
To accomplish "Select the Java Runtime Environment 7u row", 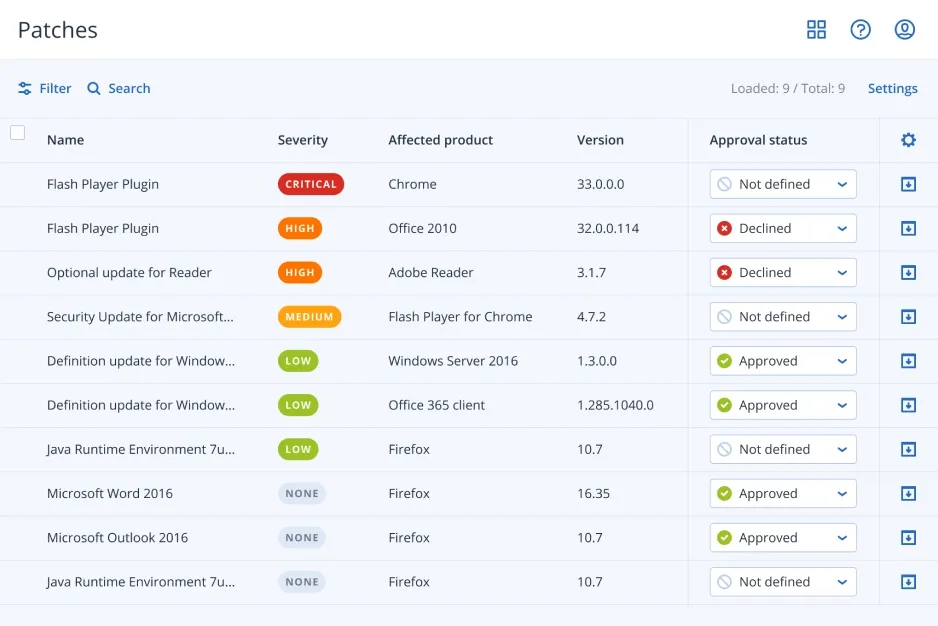I will [143, 449].
